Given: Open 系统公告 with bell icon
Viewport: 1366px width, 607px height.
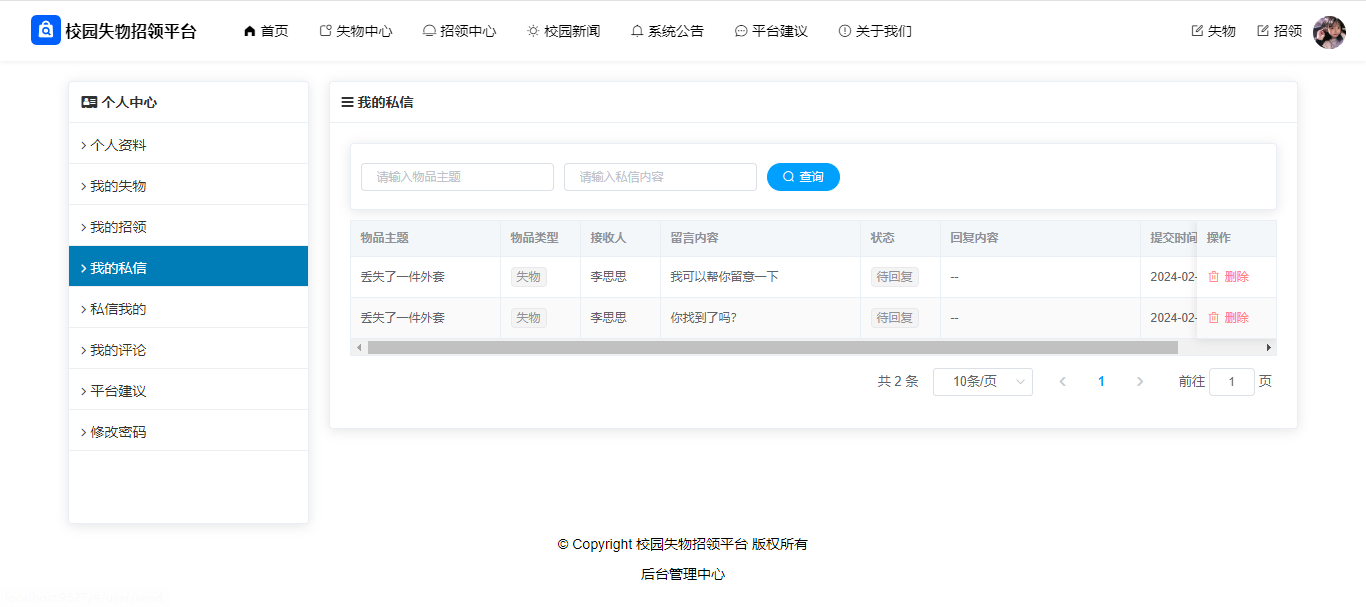Looking at the screenshot, I should pyautogui.click(x=637, y=31).
